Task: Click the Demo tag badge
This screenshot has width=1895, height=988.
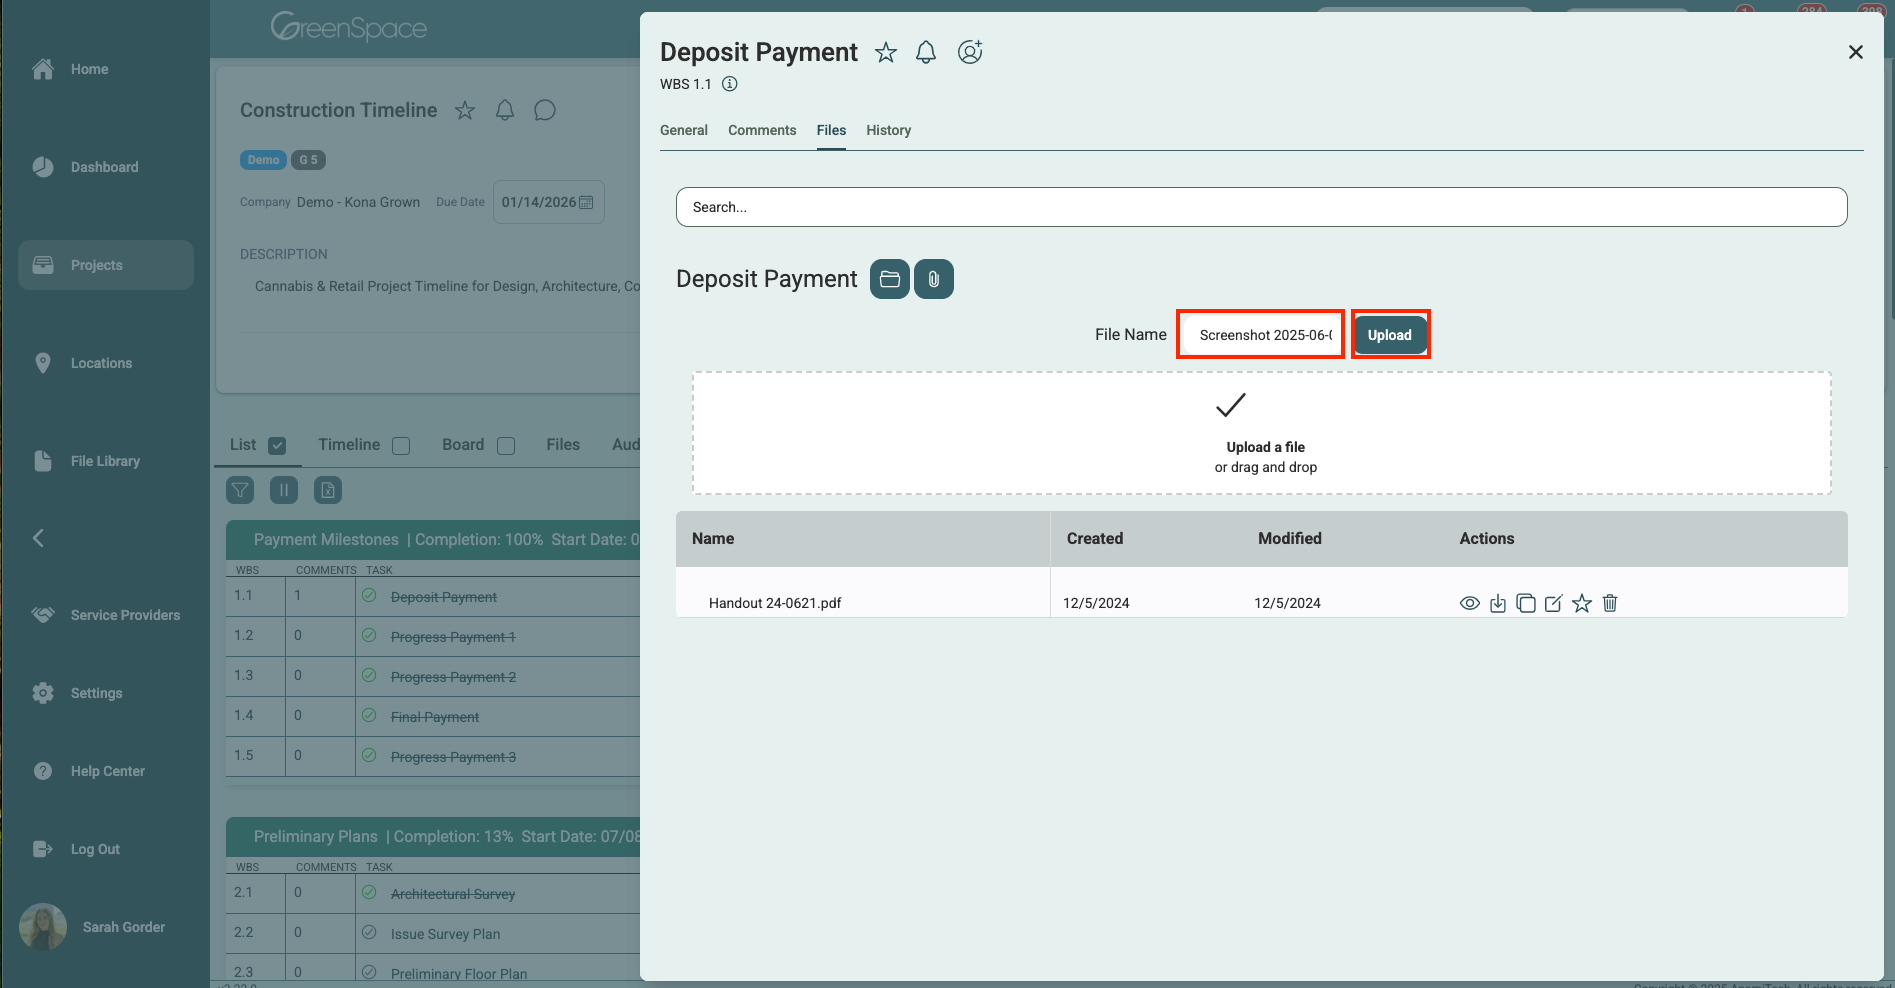Action: [x=263, y=160]
